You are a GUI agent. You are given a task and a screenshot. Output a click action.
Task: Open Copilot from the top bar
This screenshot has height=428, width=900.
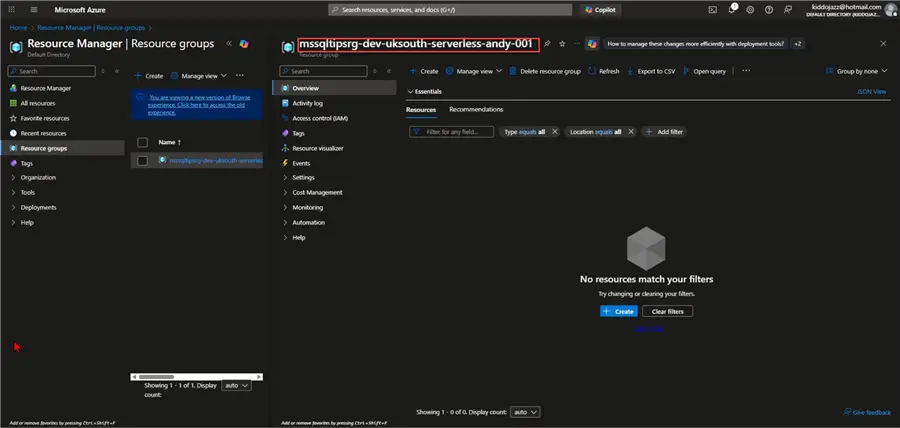tap(600, 10)
